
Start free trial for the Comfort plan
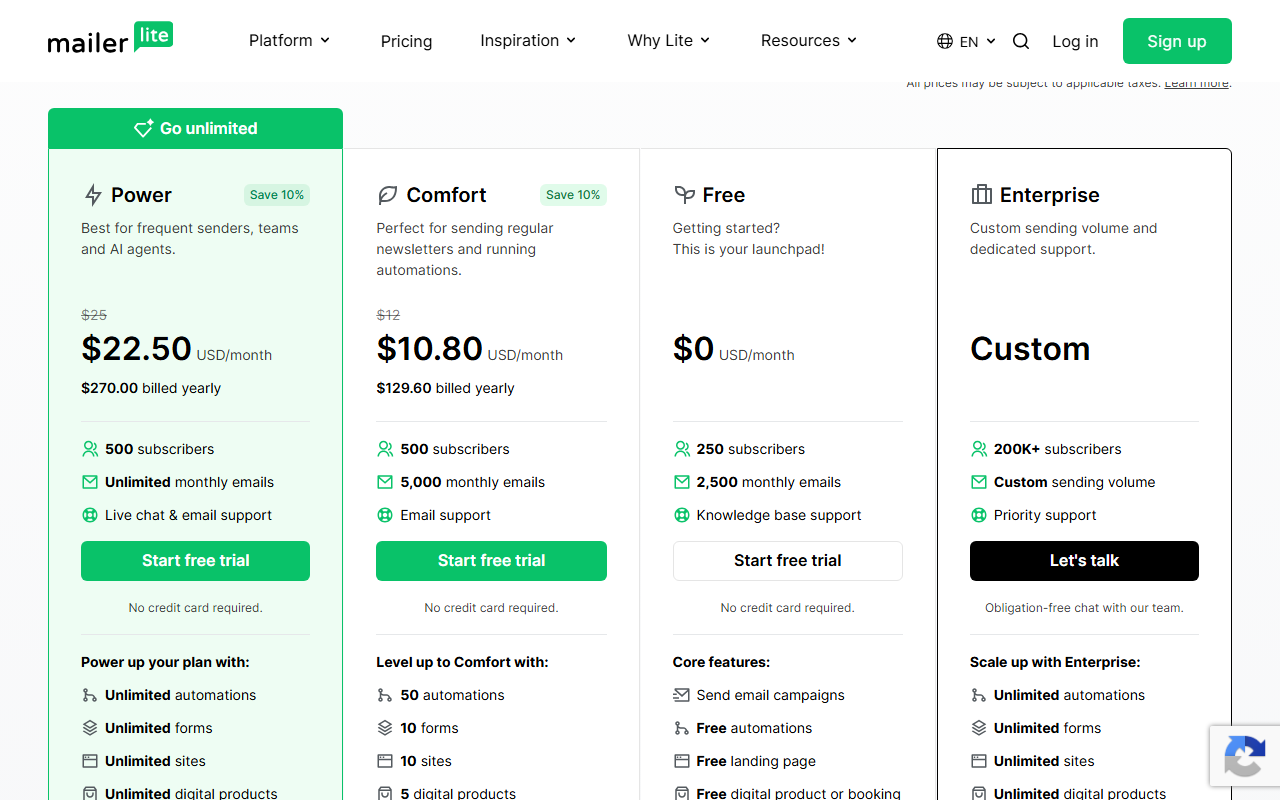491,561
